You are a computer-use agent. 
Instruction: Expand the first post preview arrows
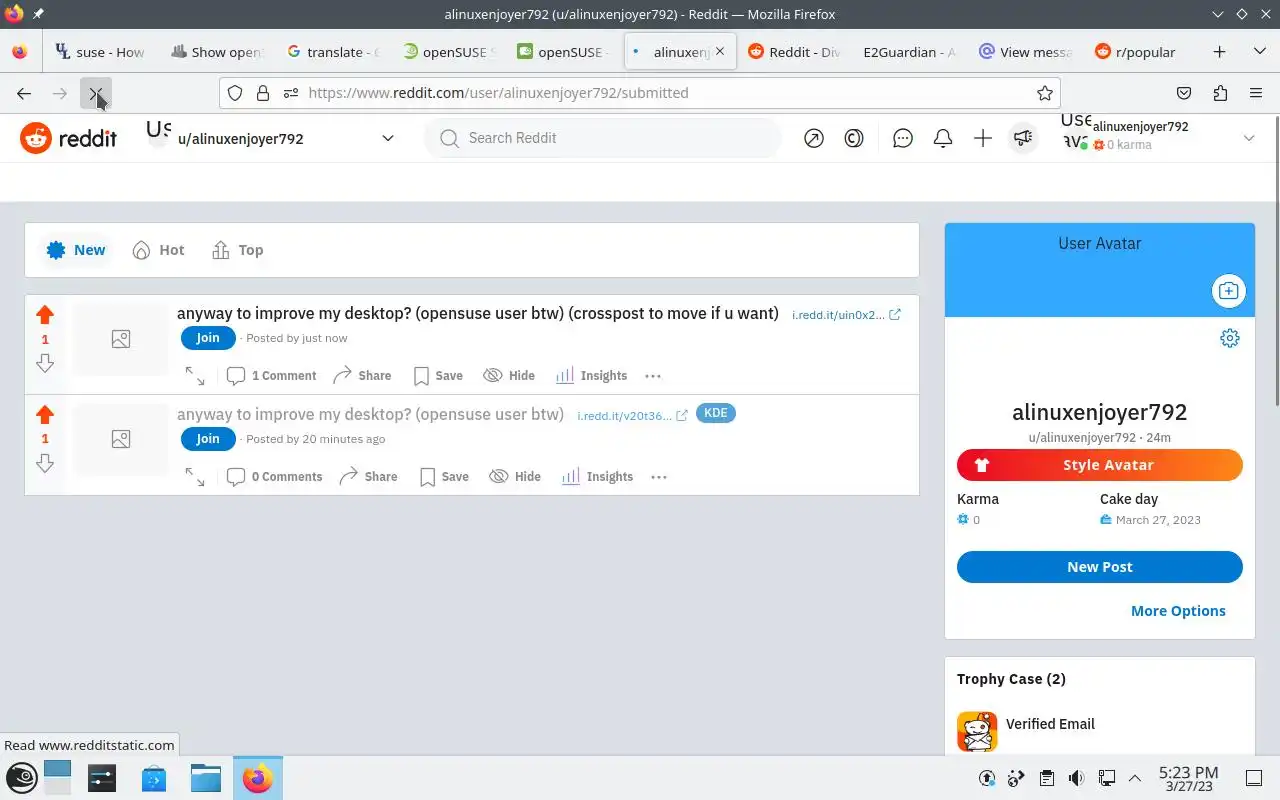tap(195, 376)
